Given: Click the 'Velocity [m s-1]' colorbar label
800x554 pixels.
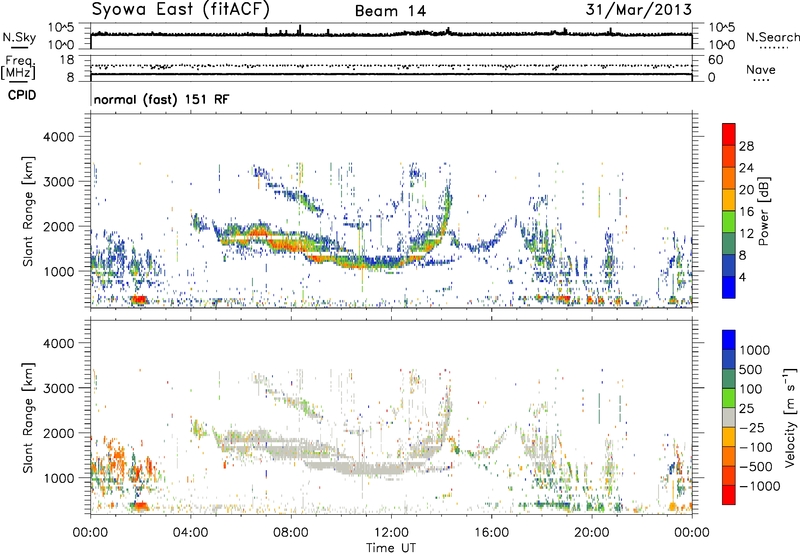Looking at the screenshot, I should click(x=790, y=418).
